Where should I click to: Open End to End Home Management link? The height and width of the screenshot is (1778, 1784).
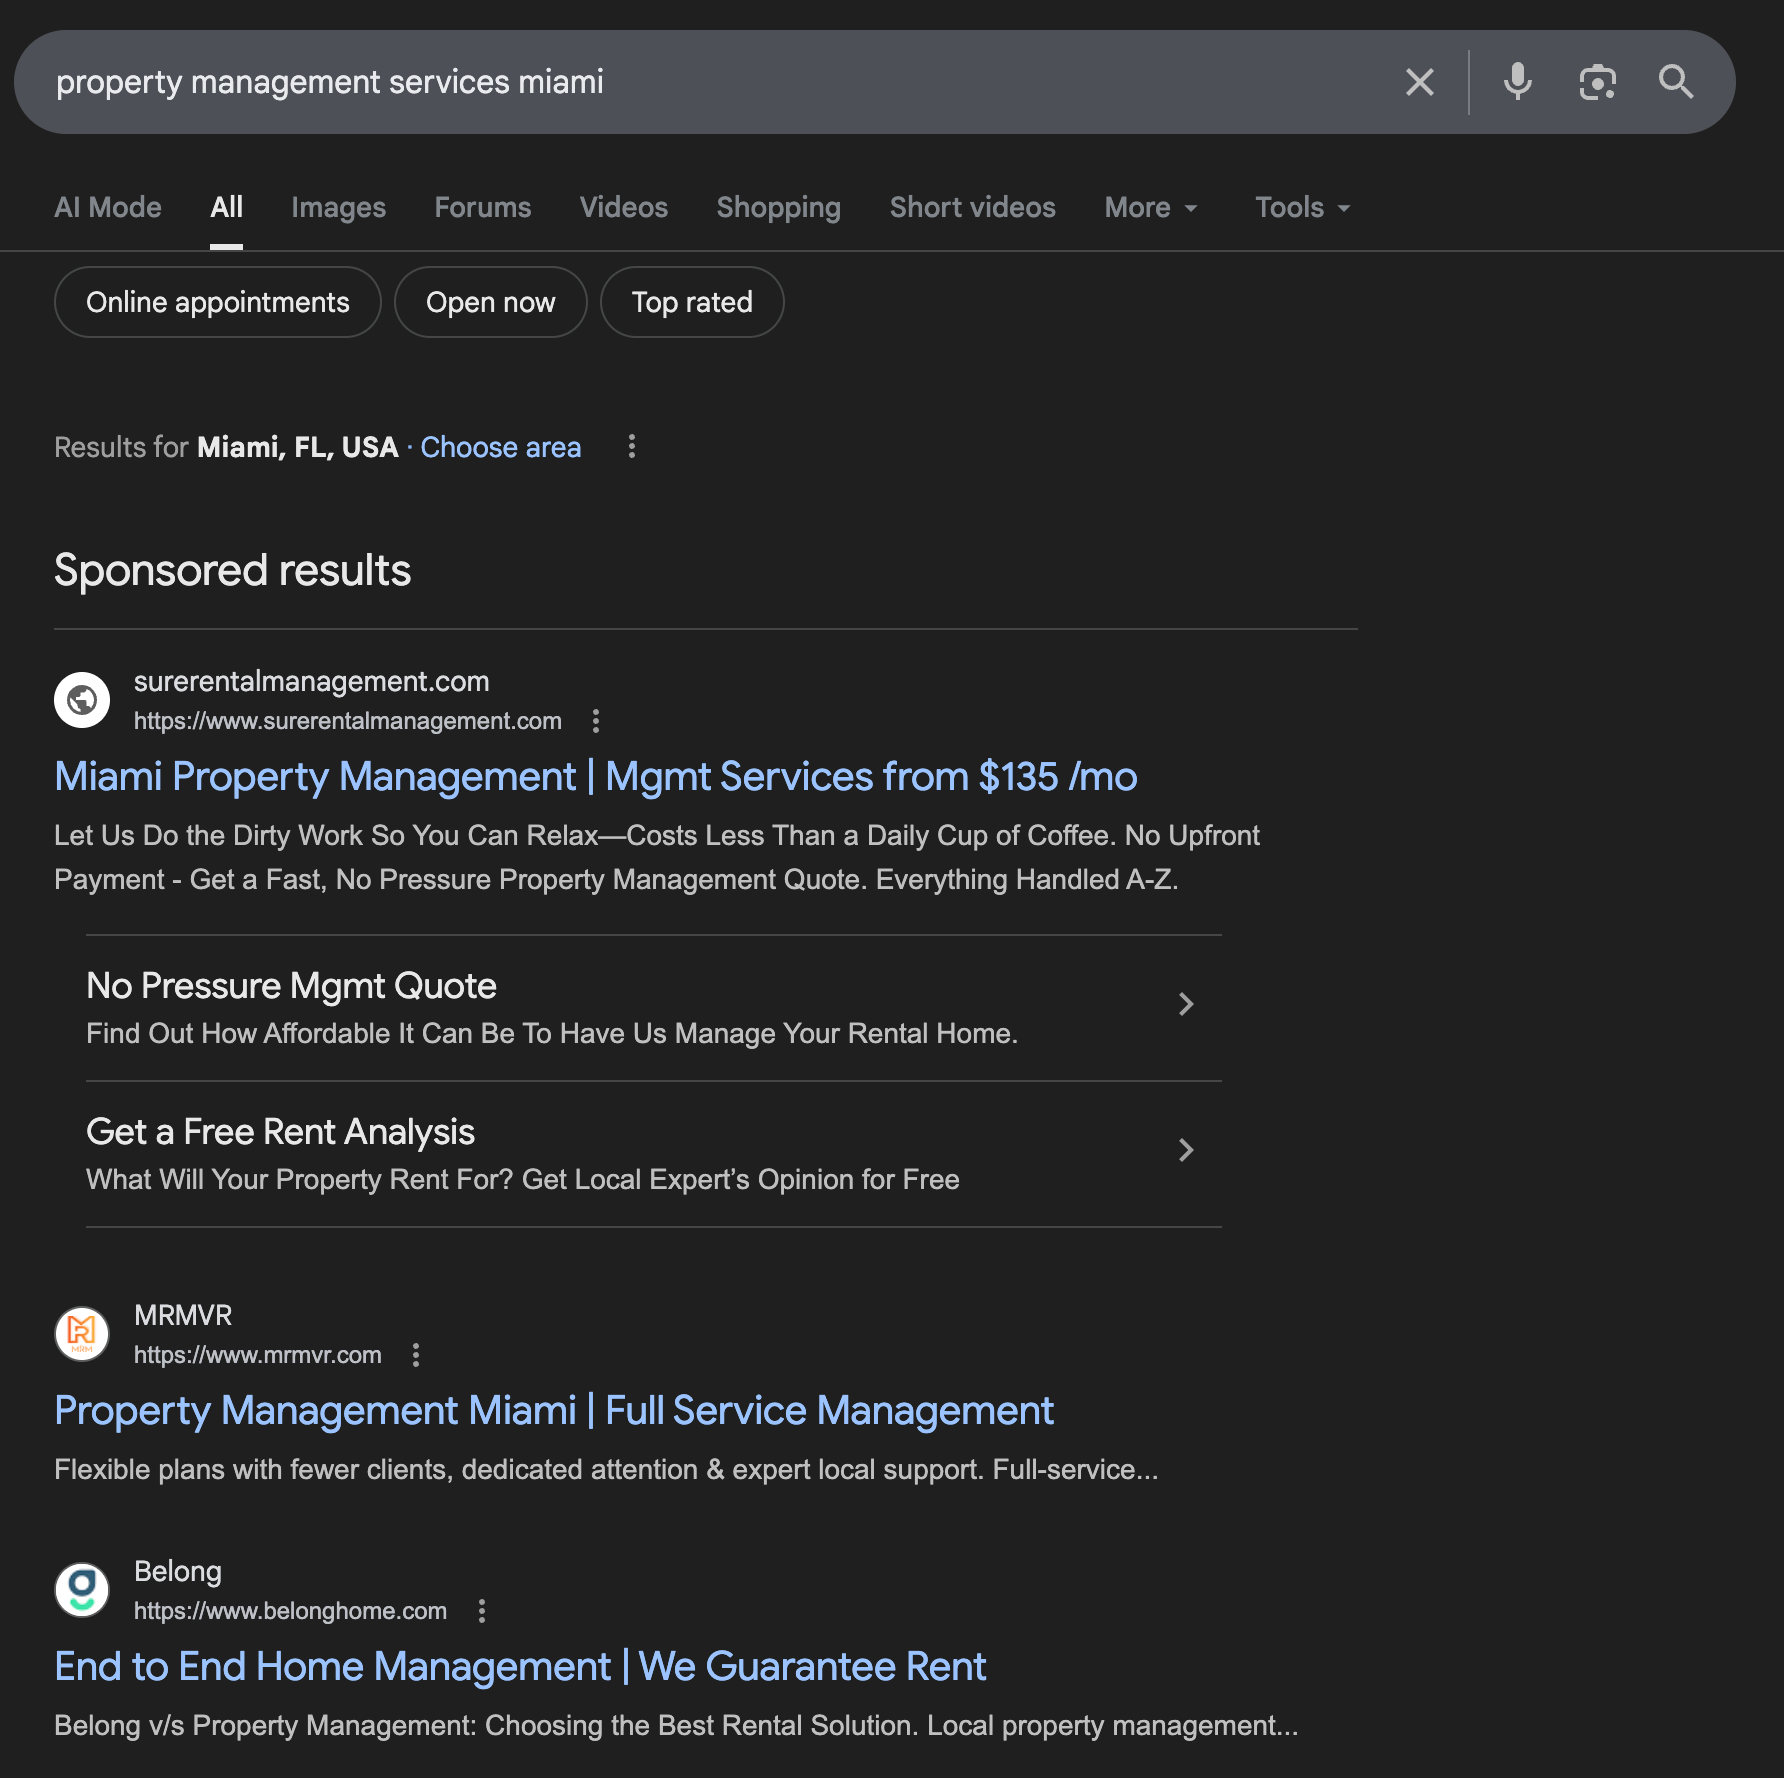point(520,1667)
